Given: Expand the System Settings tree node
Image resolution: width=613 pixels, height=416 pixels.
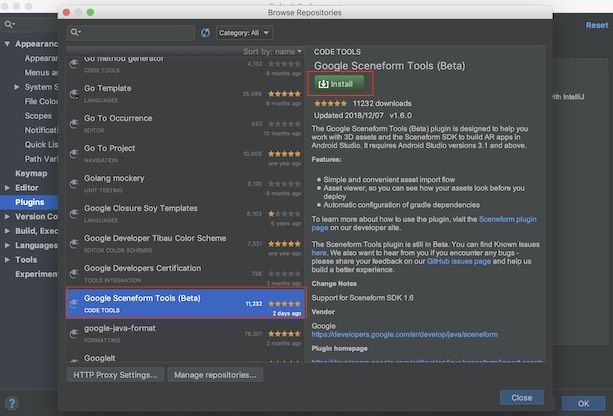Looking at the screenshot, I should pos(17,87).
